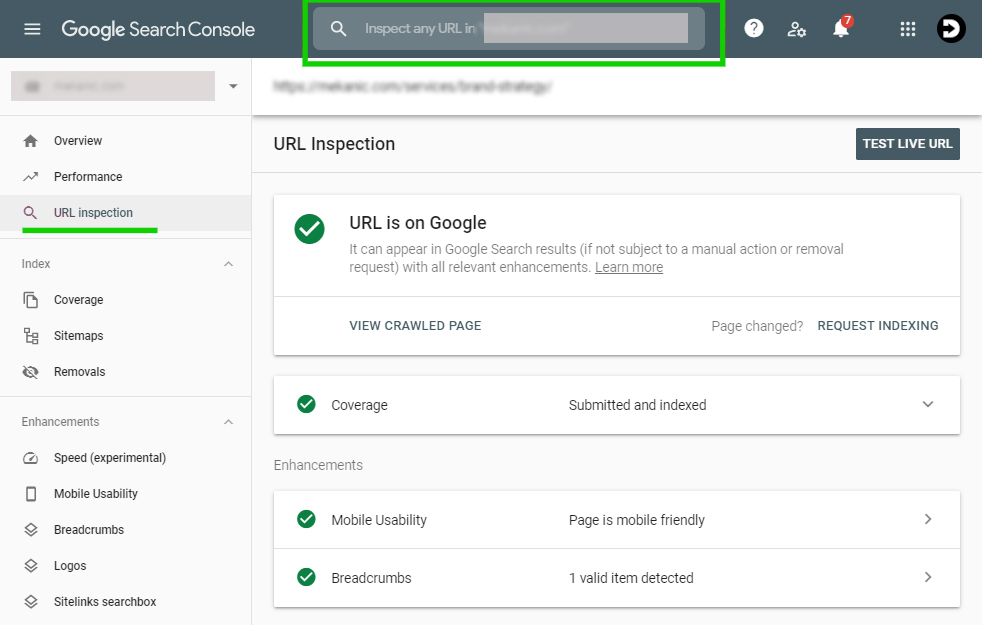Click the 'Coverage' label in results card
The width and height of the screenshot is (982, 625).
359,405
